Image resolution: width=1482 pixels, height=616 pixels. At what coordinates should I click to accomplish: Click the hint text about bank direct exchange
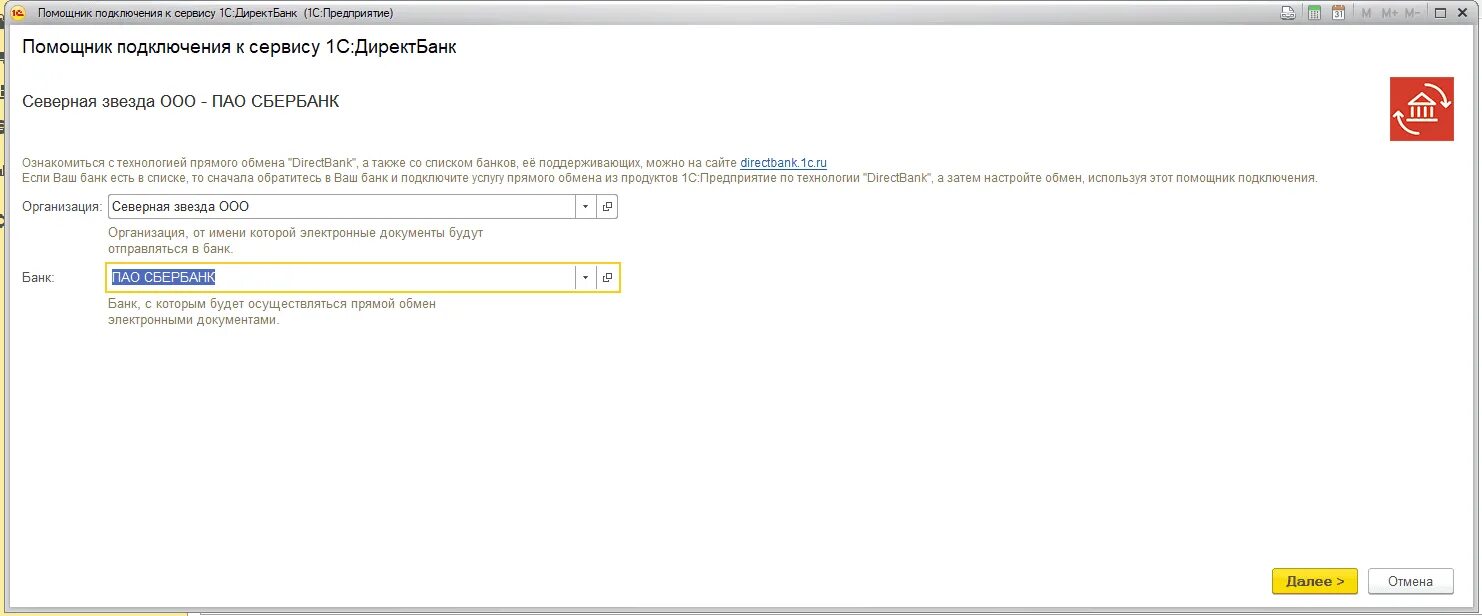click(272, 312)
